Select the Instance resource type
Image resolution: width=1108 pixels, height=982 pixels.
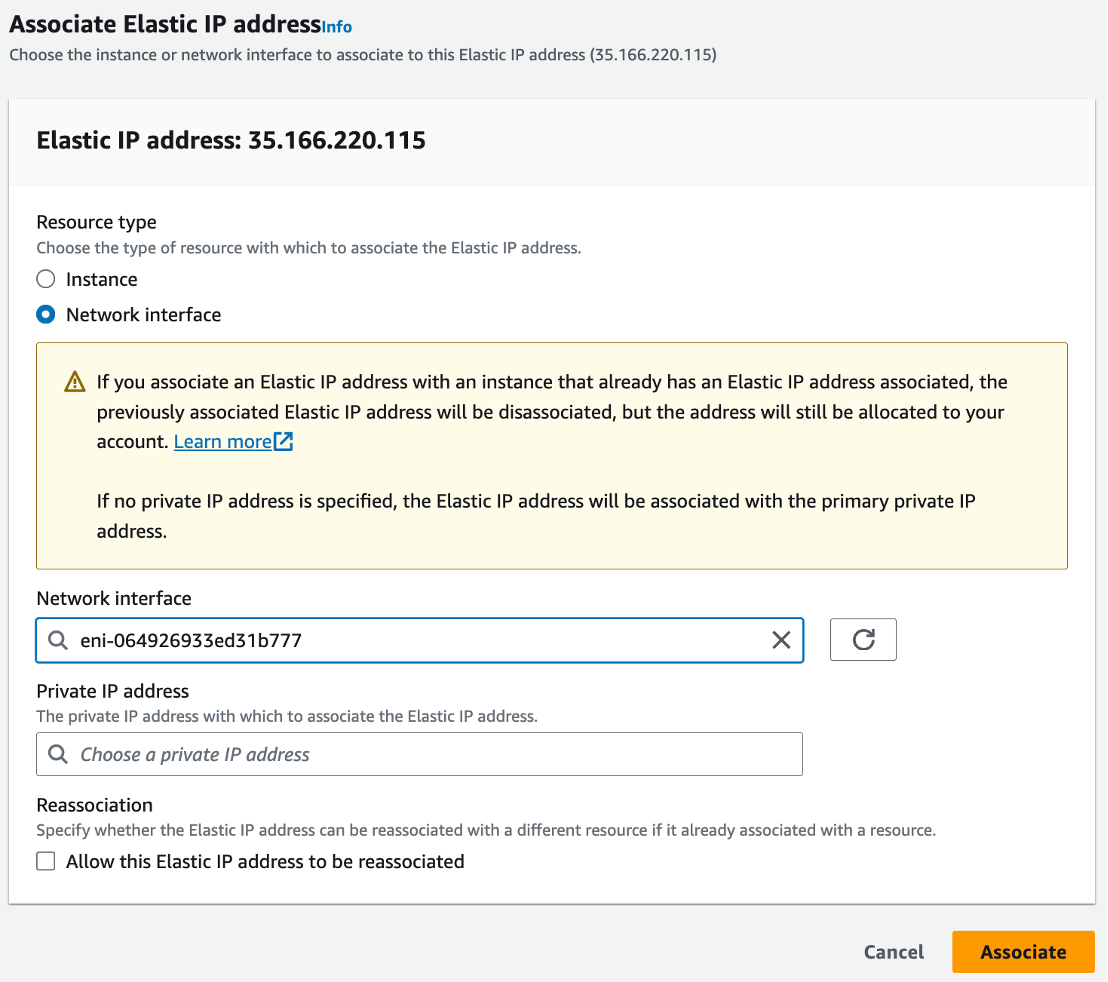[44, 279]
